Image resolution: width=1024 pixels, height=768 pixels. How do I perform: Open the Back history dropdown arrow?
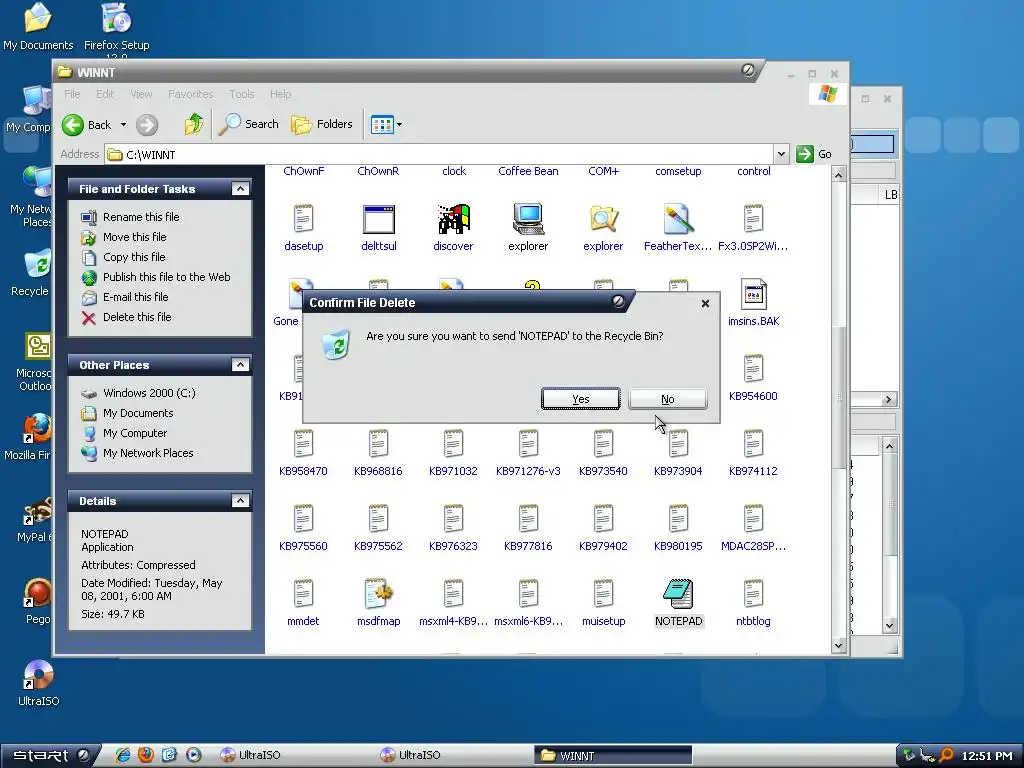coord(123,125)
